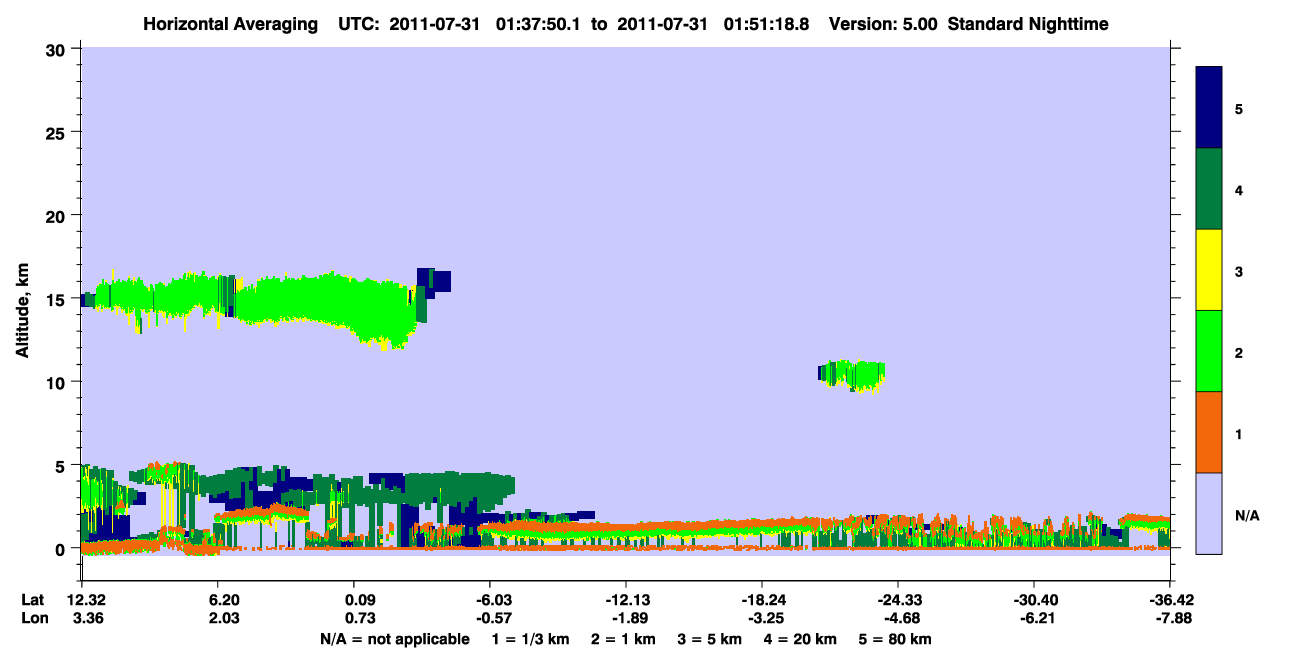
Task: Click the small green cloud patch near 10 km
Action: click(x=853, y=374)
